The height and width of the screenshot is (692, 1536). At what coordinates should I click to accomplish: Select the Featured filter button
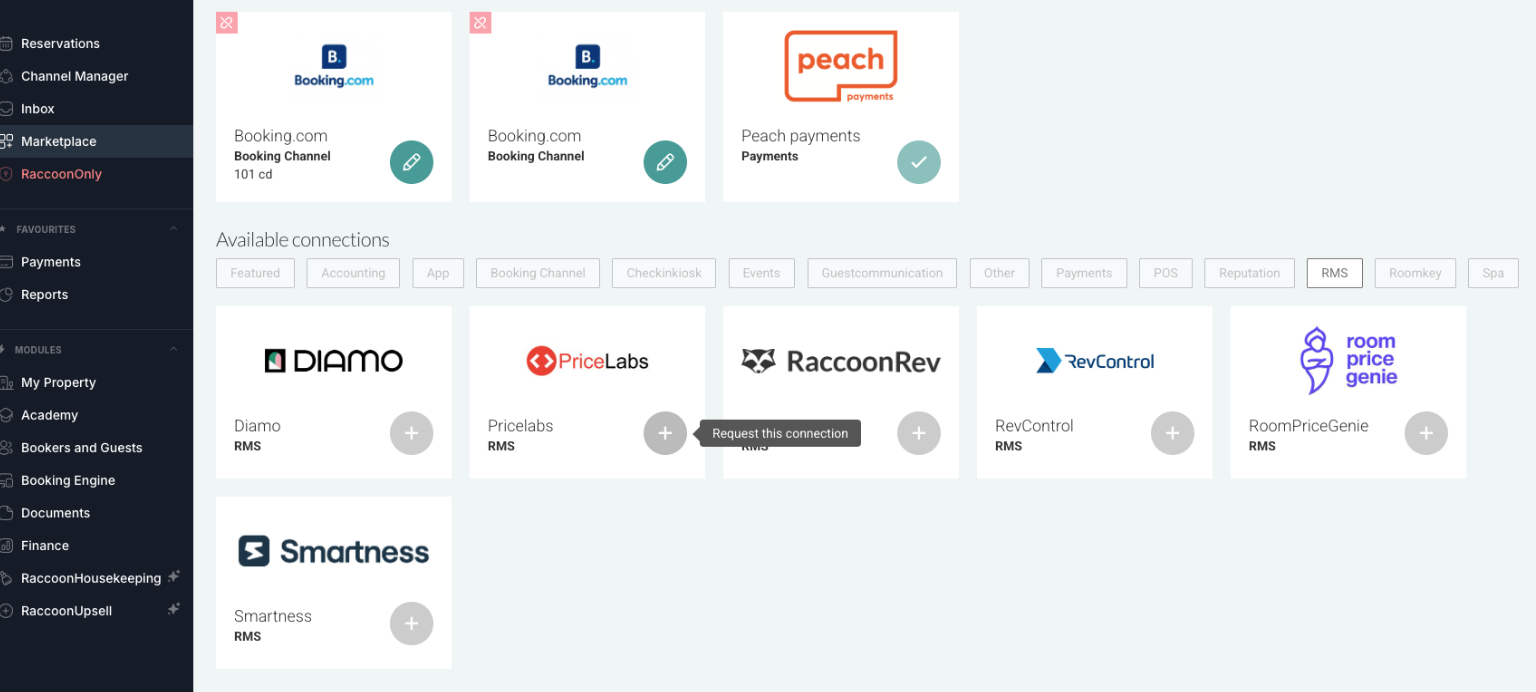pos(255,273)
